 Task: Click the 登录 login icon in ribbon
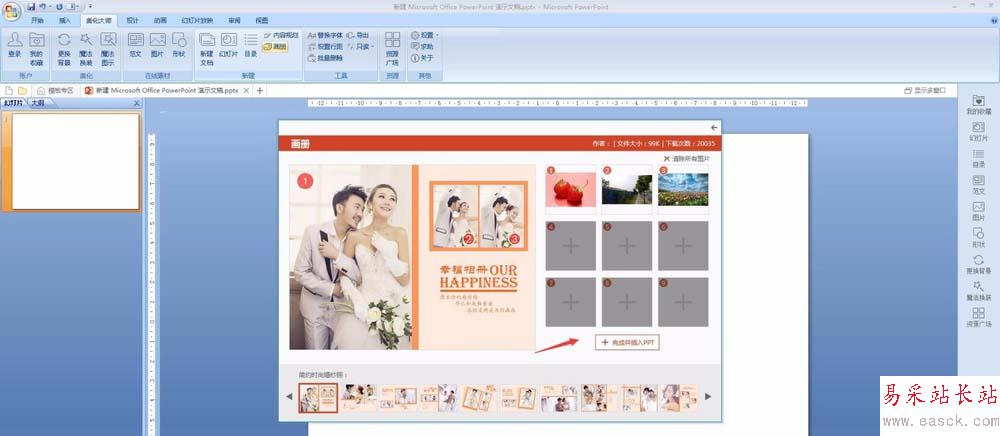coord(15,45)
